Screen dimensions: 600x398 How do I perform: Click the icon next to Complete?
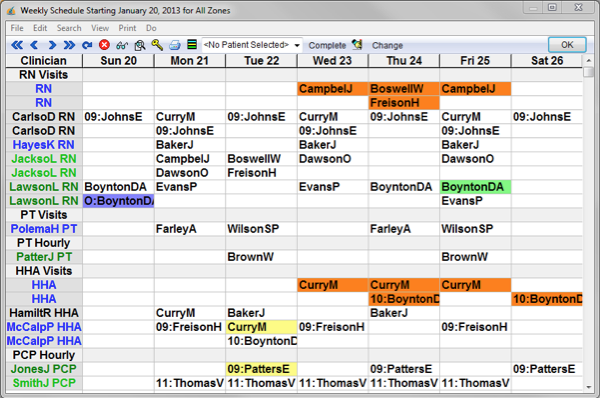point(357,45)
